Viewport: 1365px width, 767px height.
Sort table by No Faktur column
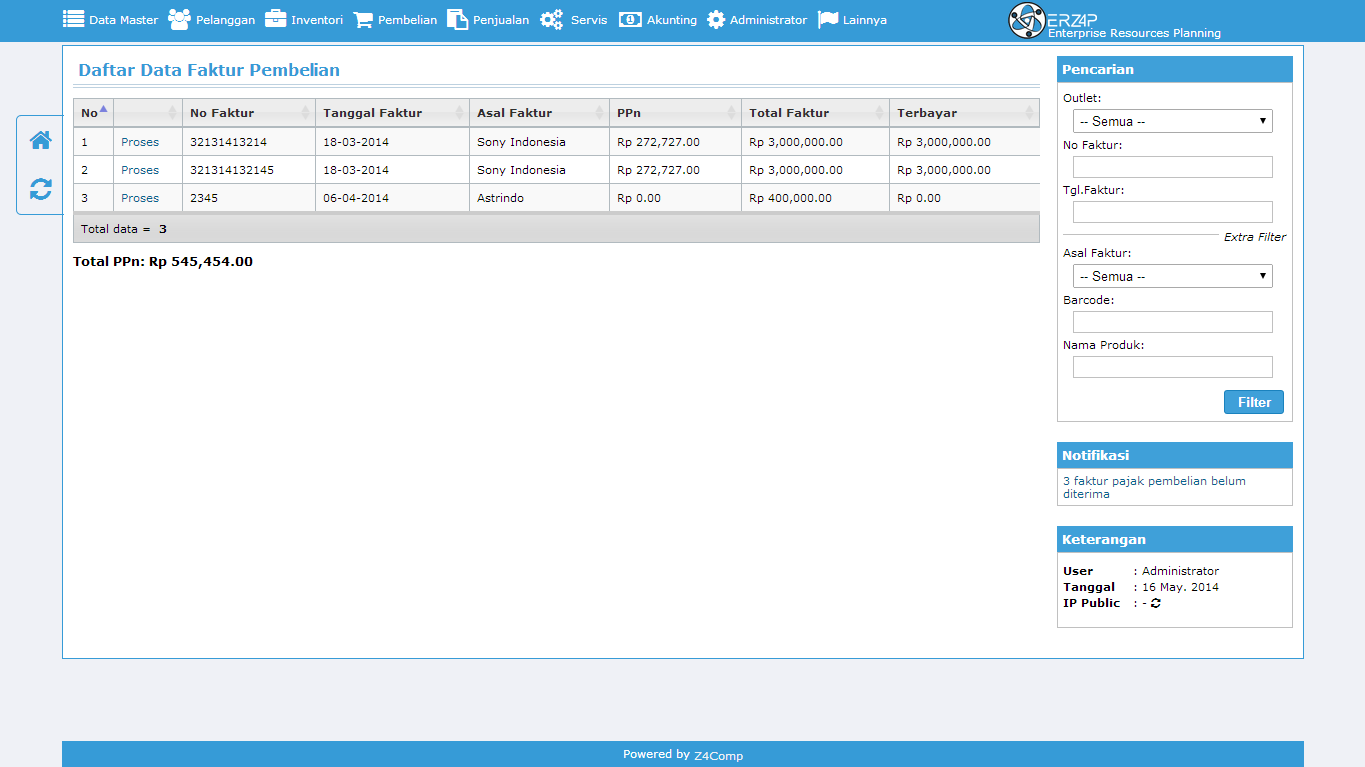[x=248, y=113]
